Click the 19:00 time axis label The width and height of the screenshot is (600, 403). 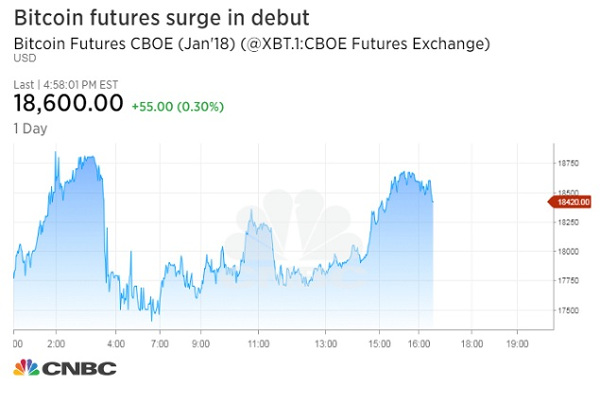click(x=516, y=342)
